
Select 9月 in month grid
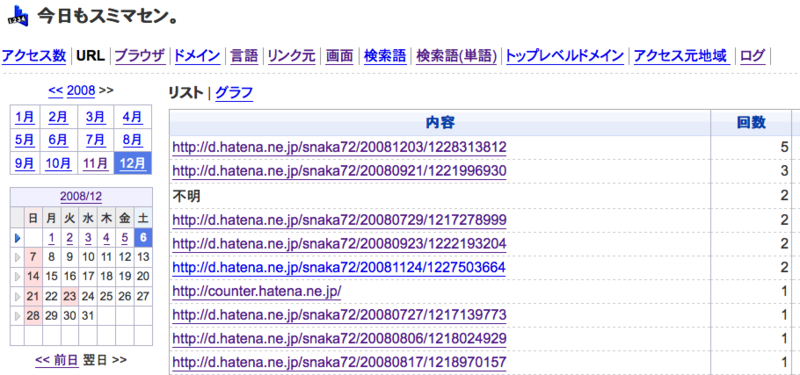(24, 163)
